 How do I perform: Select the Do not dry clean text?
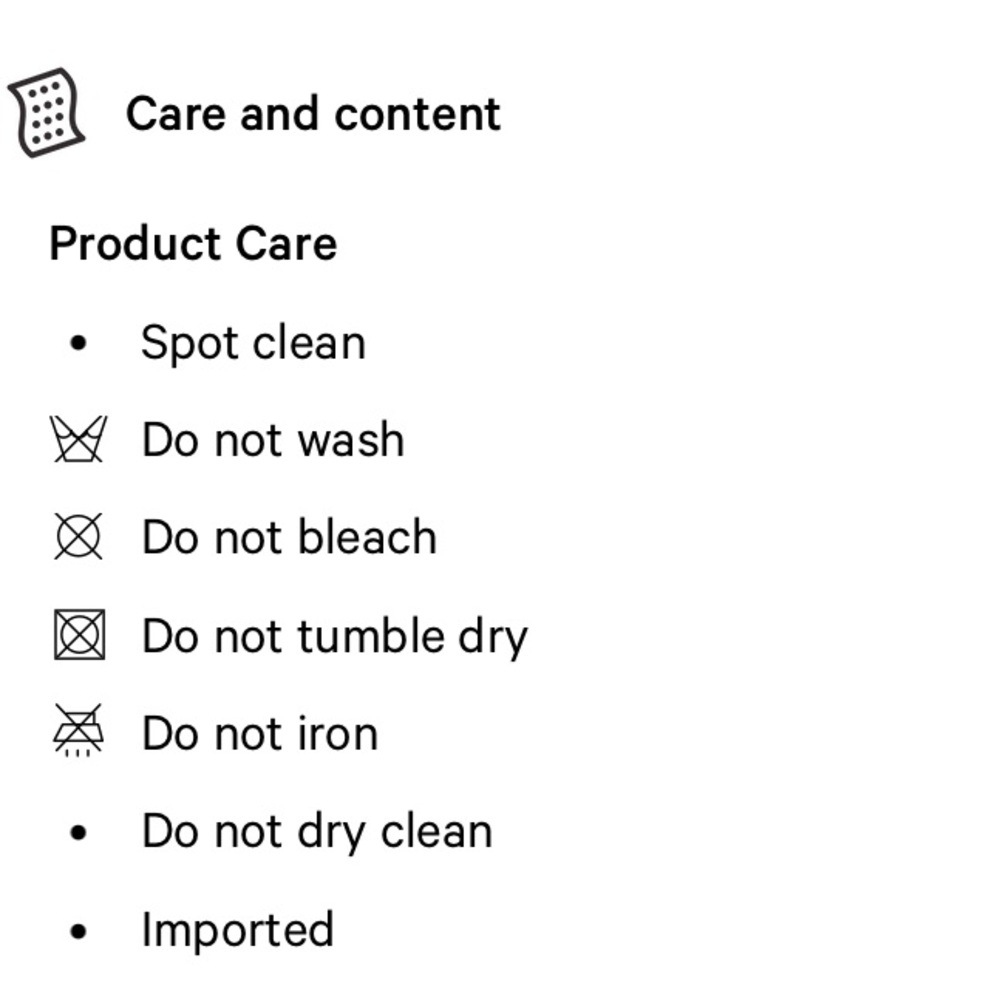tap(317, 832)
